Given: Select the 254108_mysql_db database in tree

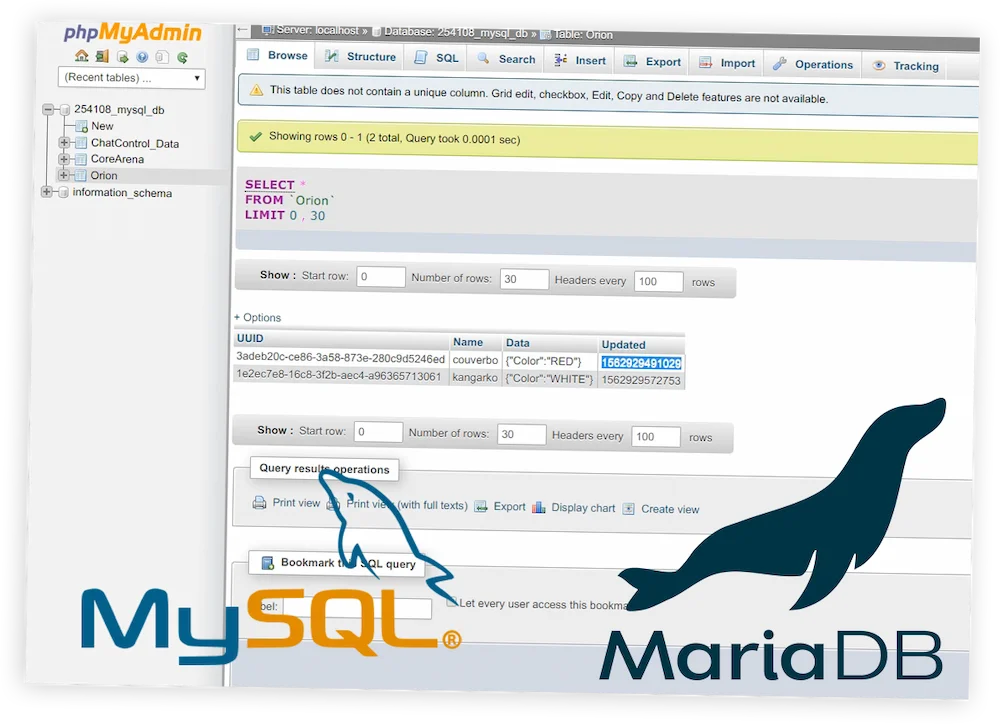Looking at the screenshot, I should point(119,110).
